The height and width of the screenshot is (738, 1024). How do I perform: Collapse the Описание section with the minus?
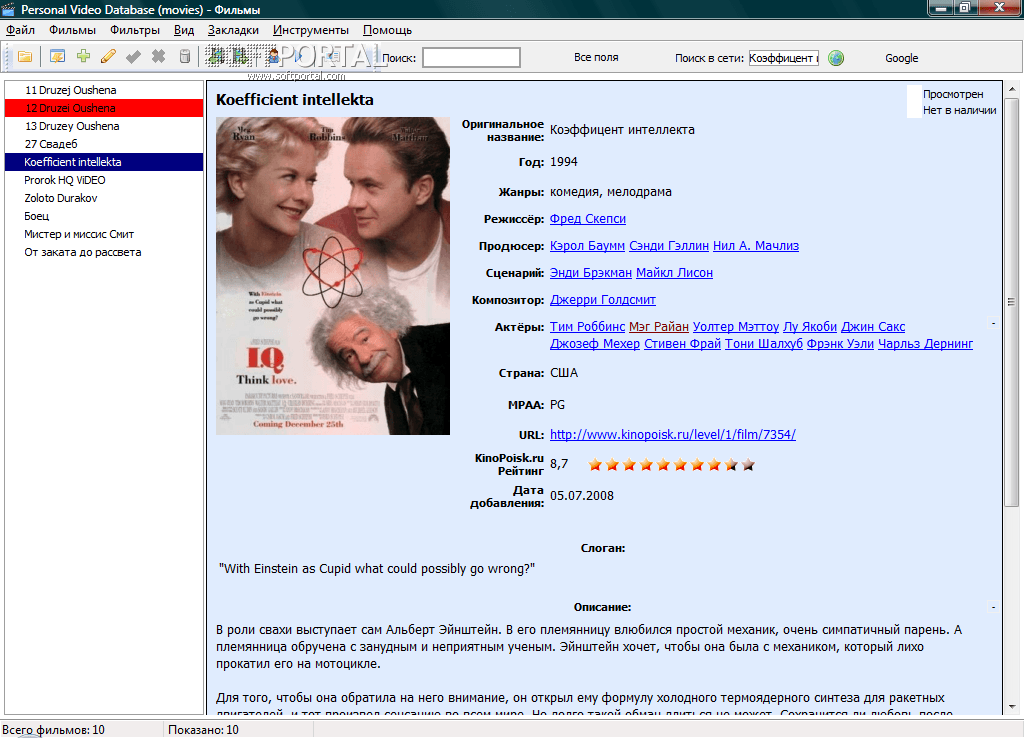point(993,607)
